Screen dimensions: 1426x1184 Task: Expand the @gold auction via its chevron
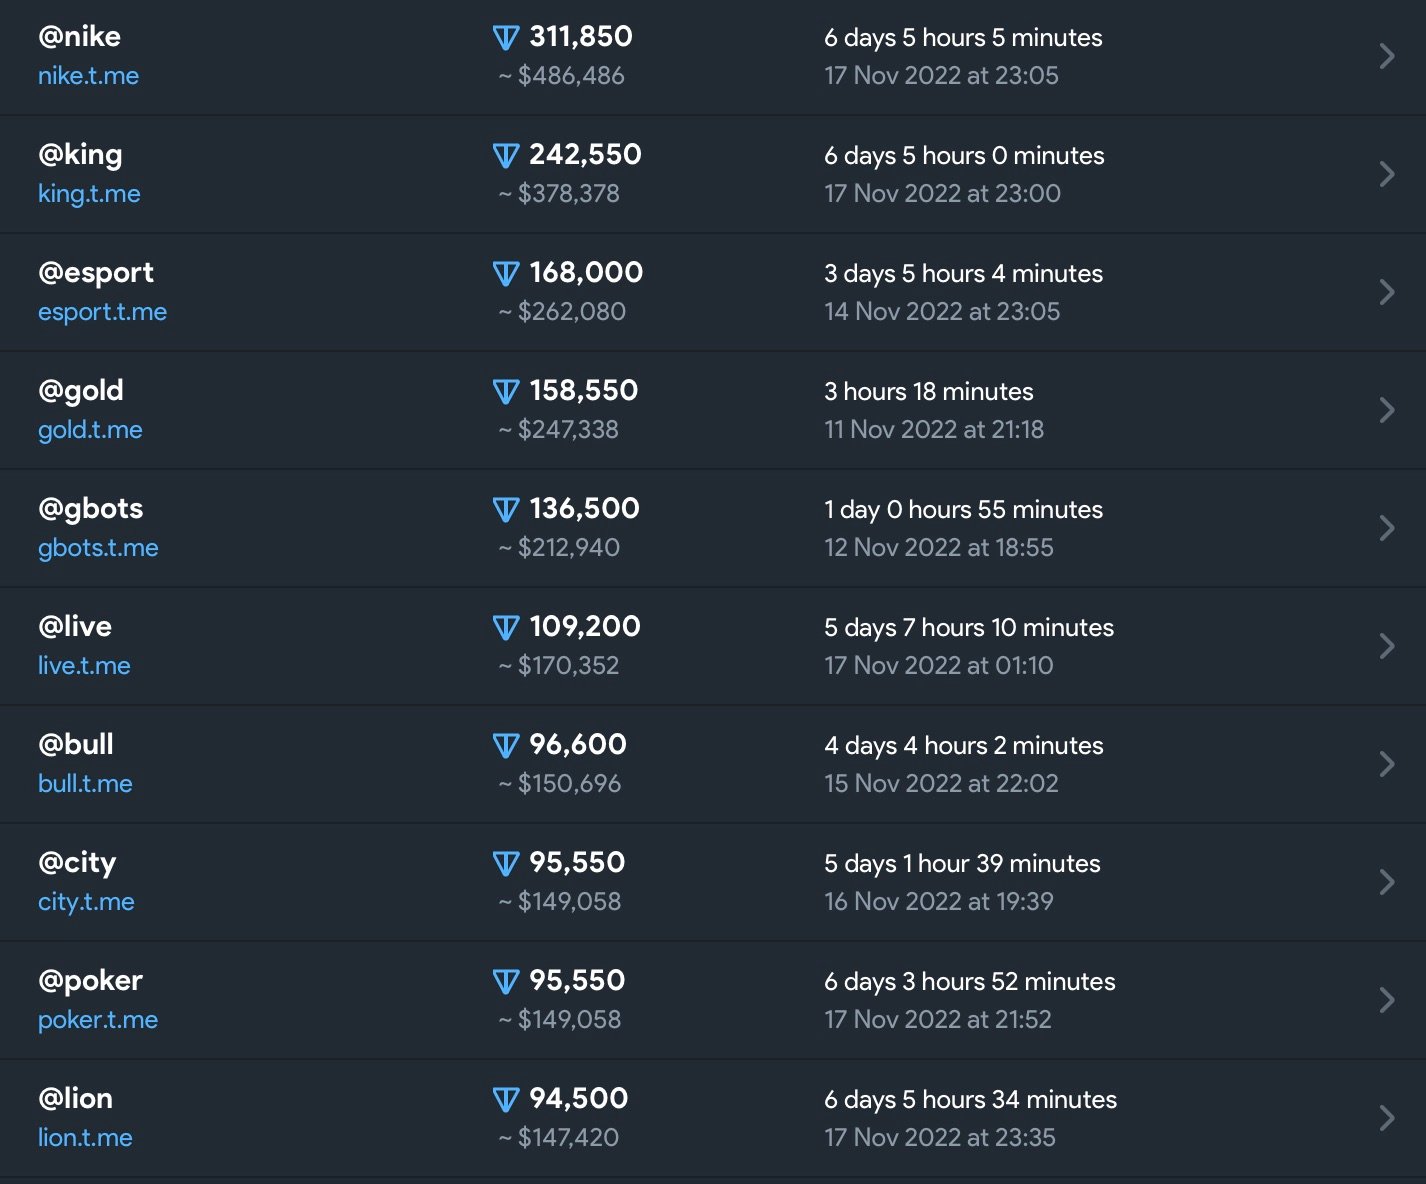[1387, 410]
